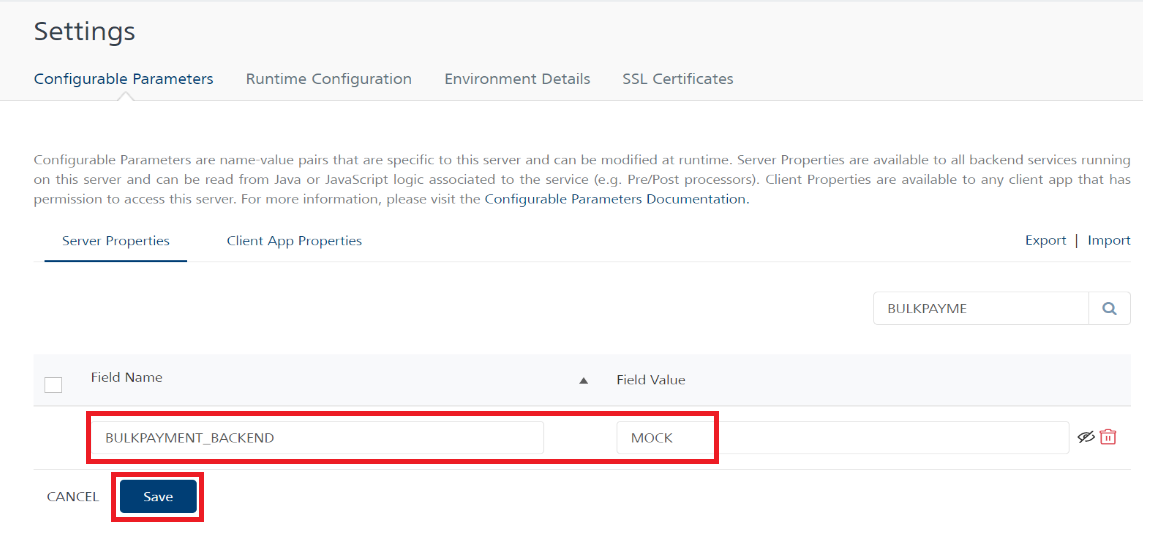1151x537 pixels.
Task: Click CANCEL to discard changes
Action: coord(73,497)
